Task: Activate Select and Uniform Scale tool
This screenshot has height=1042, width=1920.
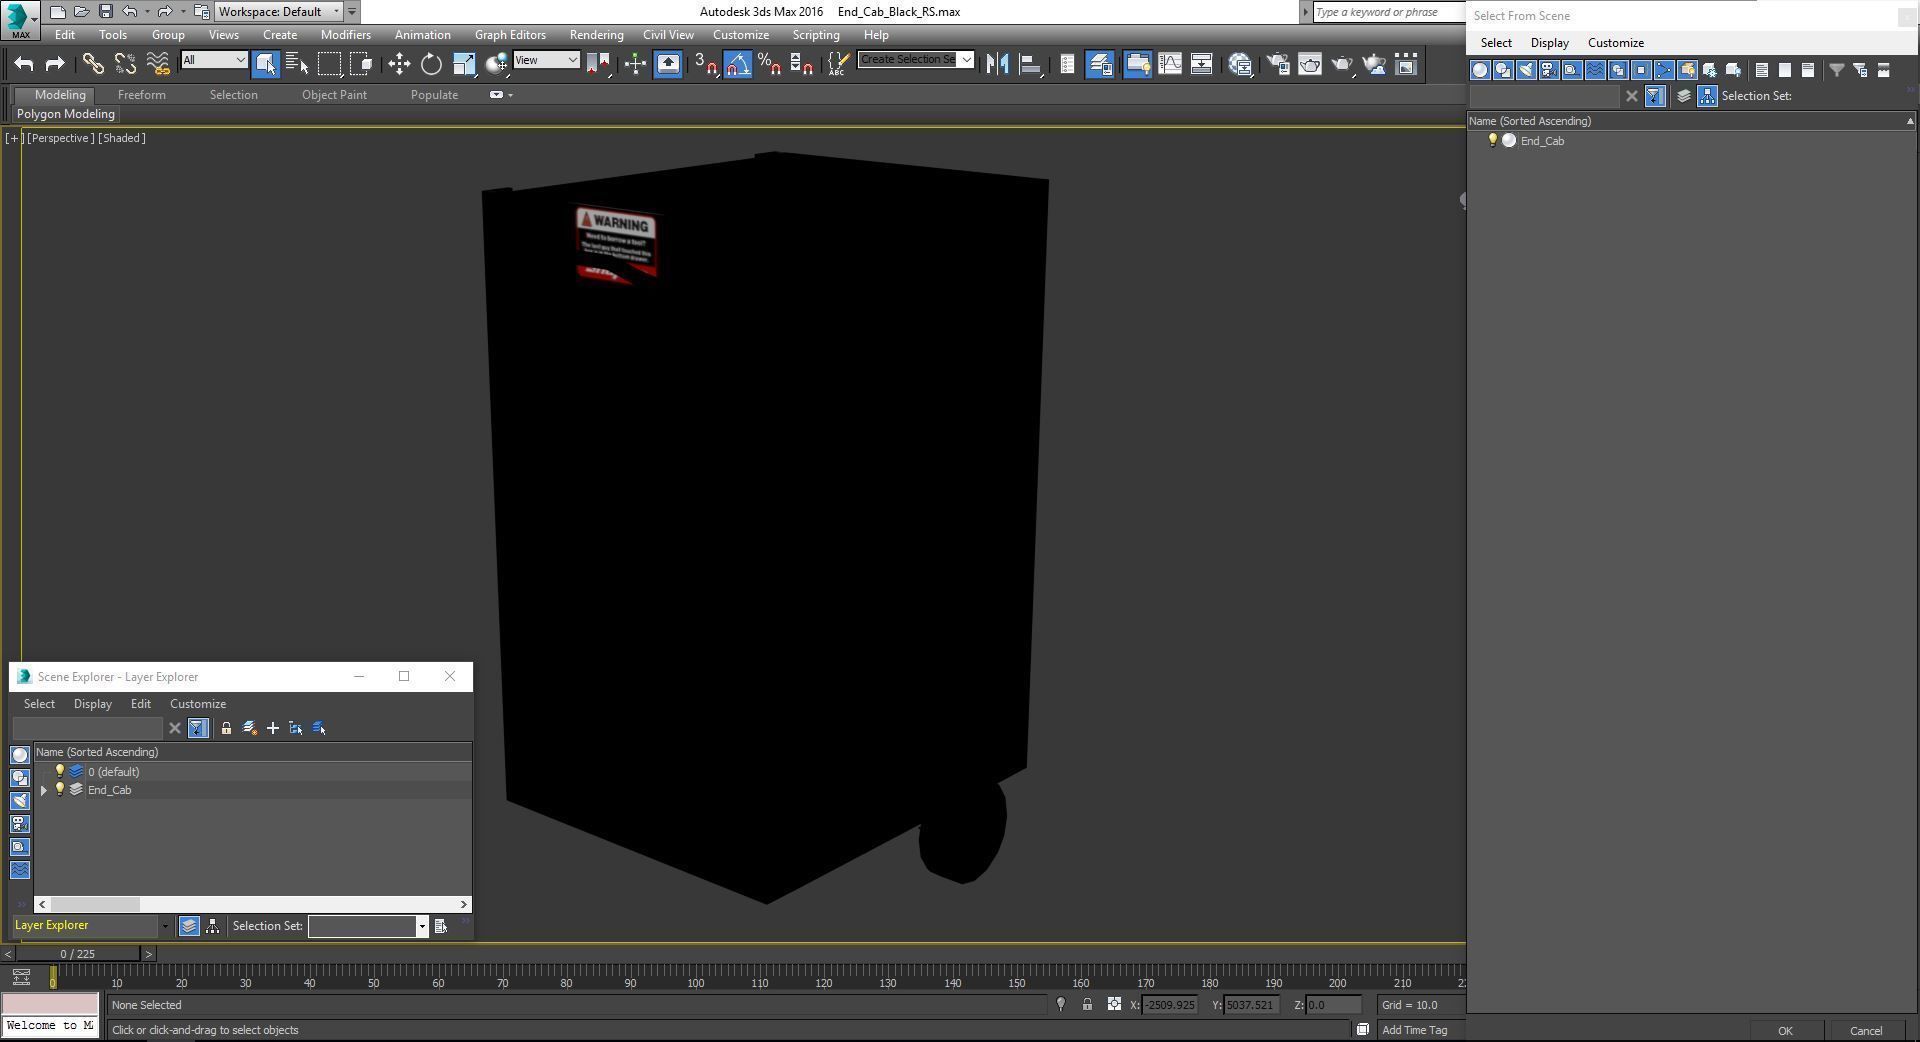Action: click(x=464, y=64)
